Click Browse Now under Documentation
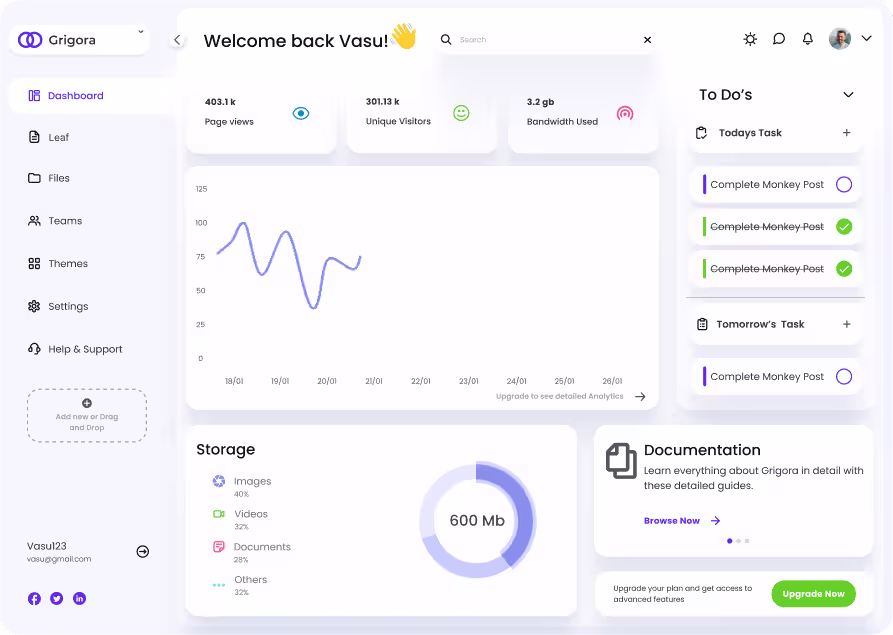Image resolution: width=893 pixels, height=635 pixels. coord(671,521)
